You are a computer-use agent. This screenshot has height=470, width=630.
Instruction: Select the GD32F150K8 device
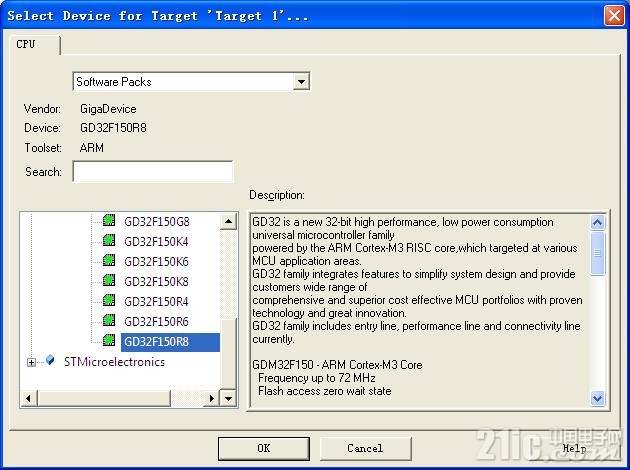tap(156, 282)
